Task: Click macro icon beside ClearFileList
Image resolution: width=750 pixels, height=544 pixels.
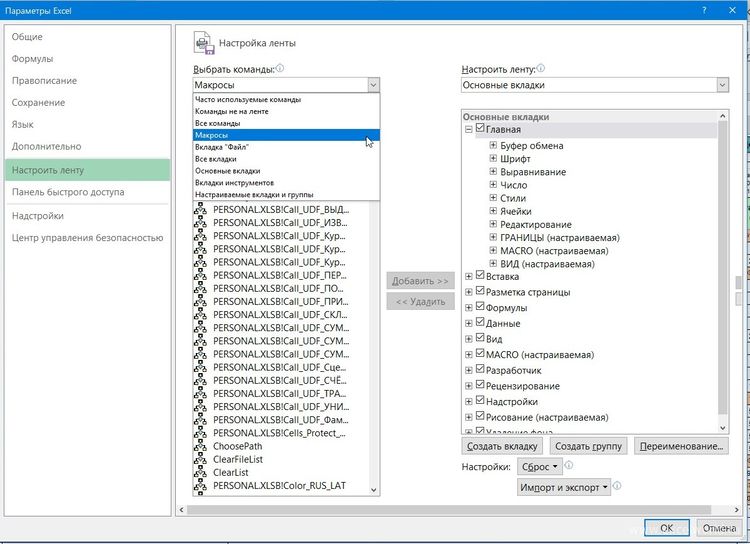Action: pos(200,459)
